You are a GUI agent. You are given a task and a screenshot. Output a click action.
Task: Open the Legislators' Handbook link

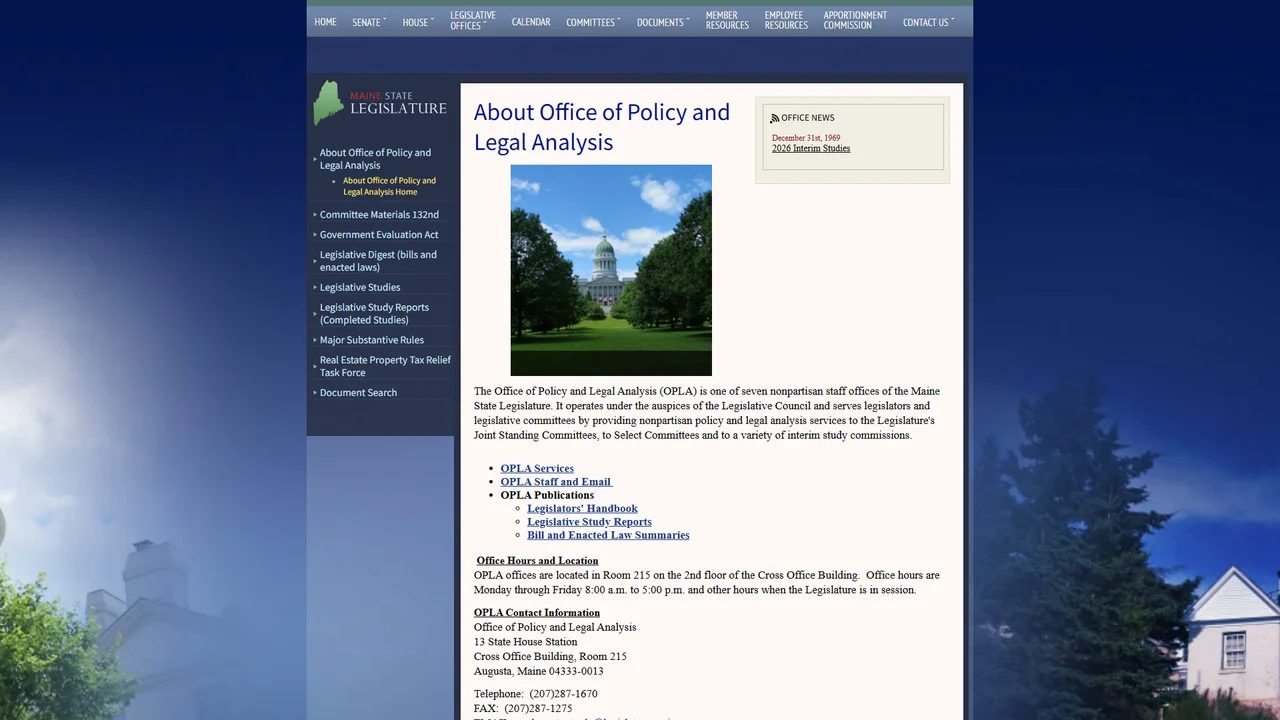(582, 508)
